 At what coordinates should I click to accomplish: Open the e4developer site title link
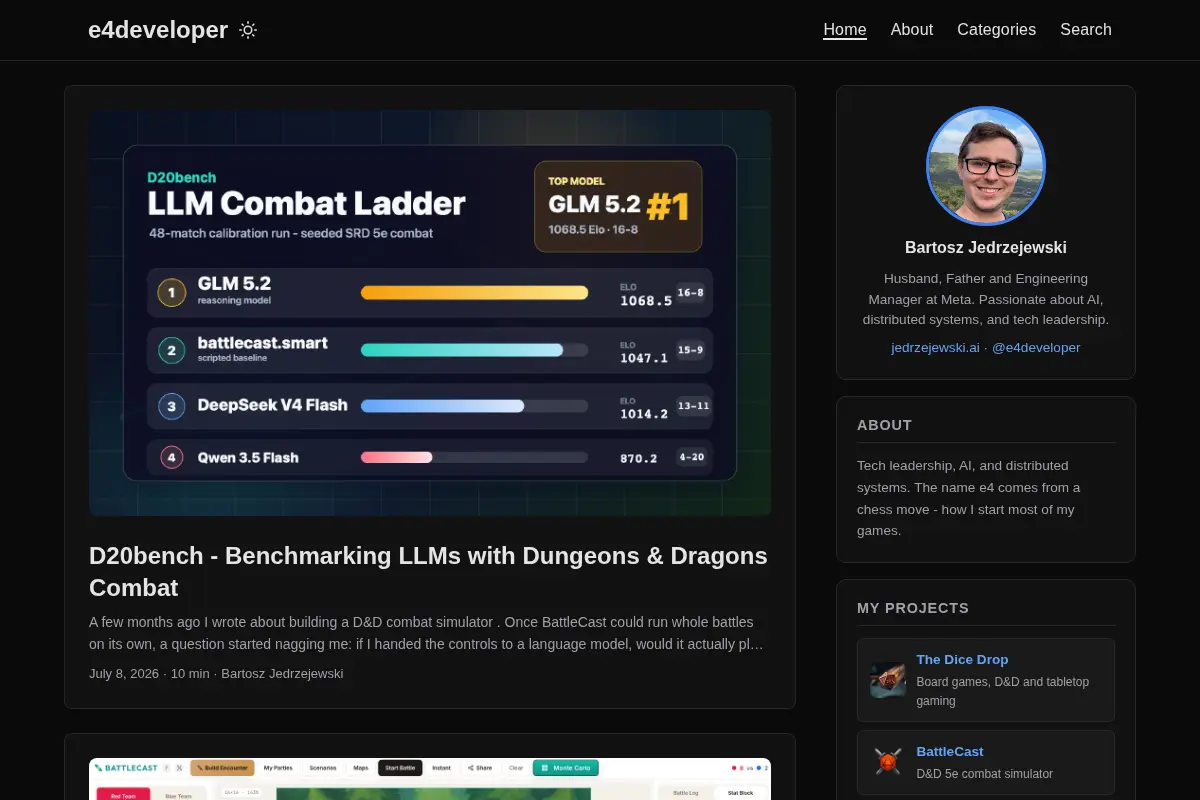pos(158,30)
